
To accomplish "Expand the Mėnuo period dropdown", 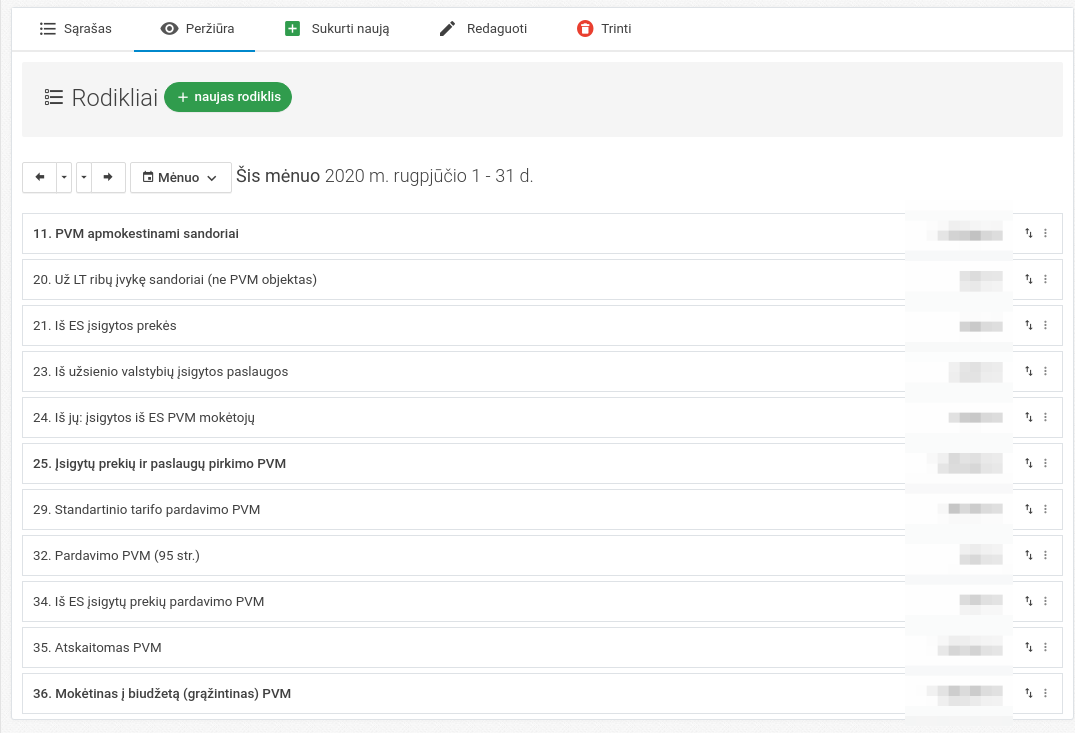I will (x=180, y=178).
